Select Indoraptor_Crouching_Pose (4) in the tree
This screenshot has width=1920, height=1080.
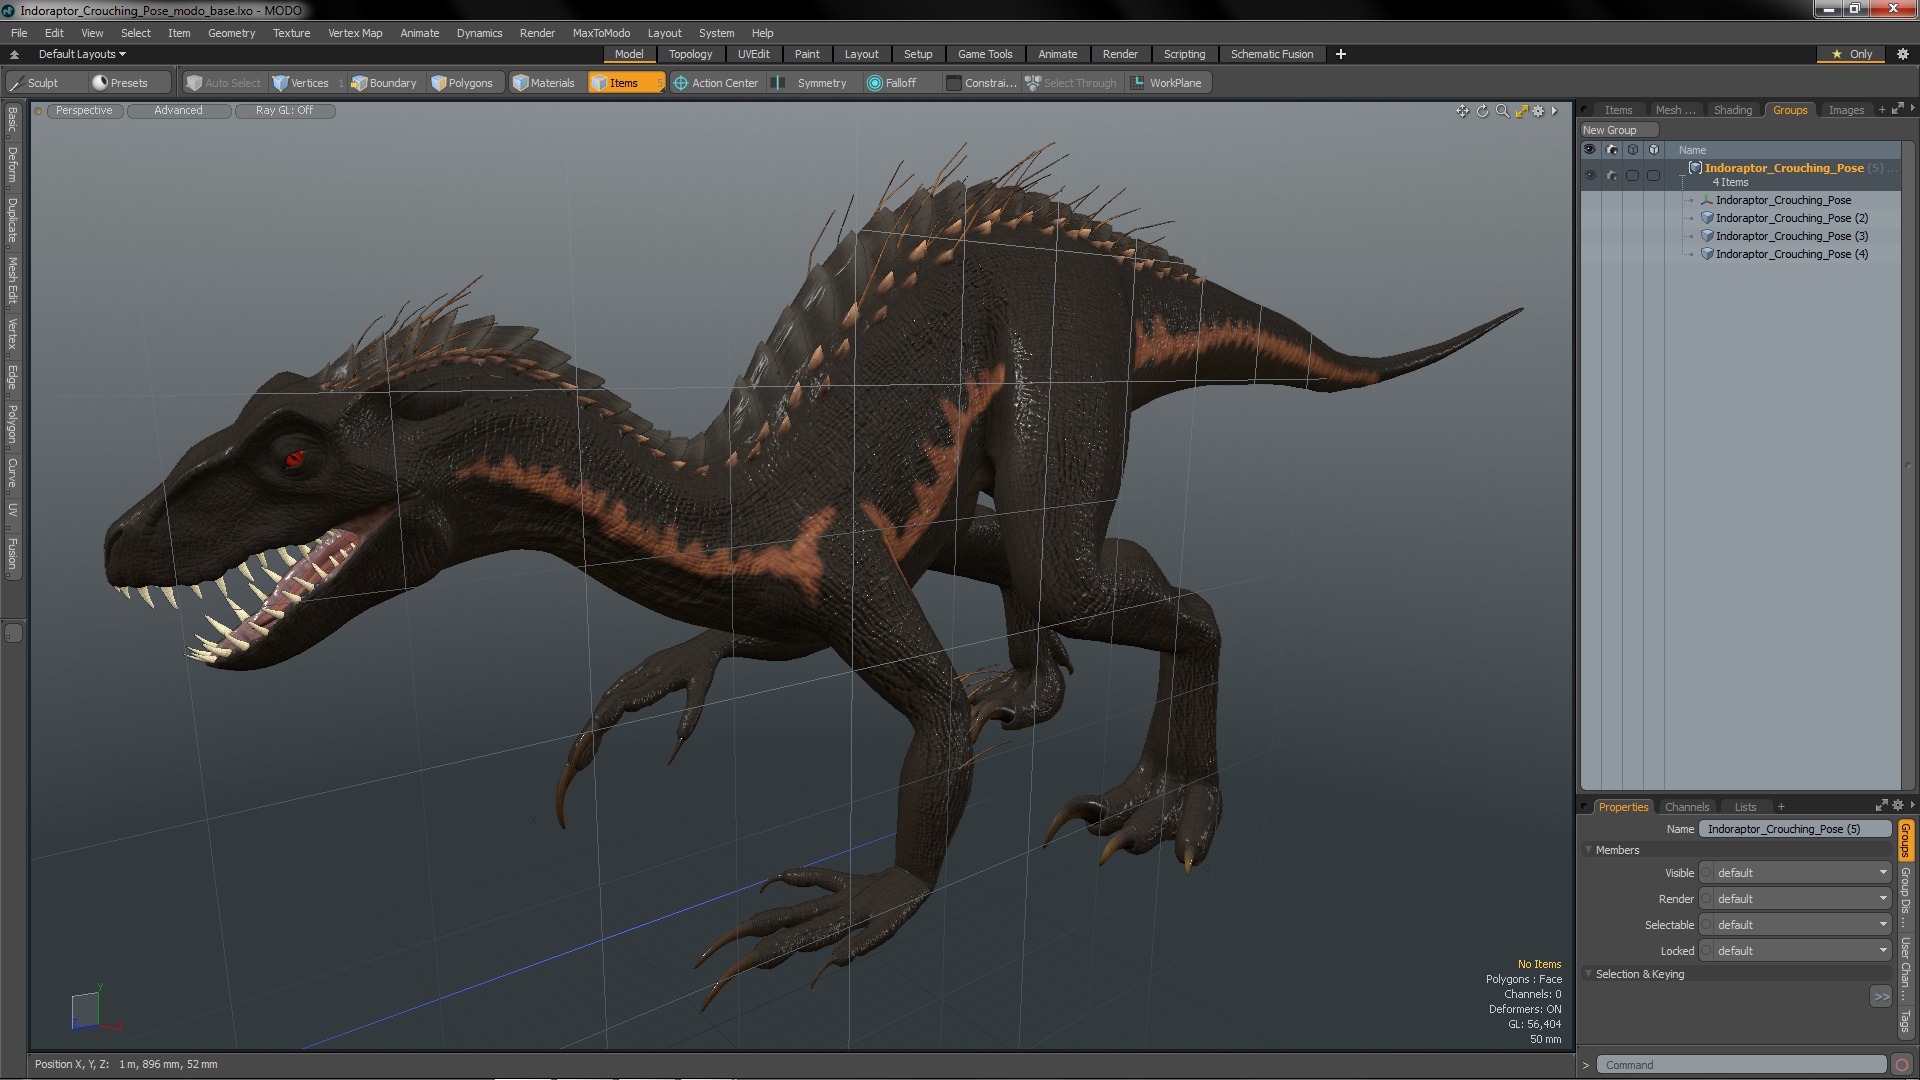(1791, 254)
